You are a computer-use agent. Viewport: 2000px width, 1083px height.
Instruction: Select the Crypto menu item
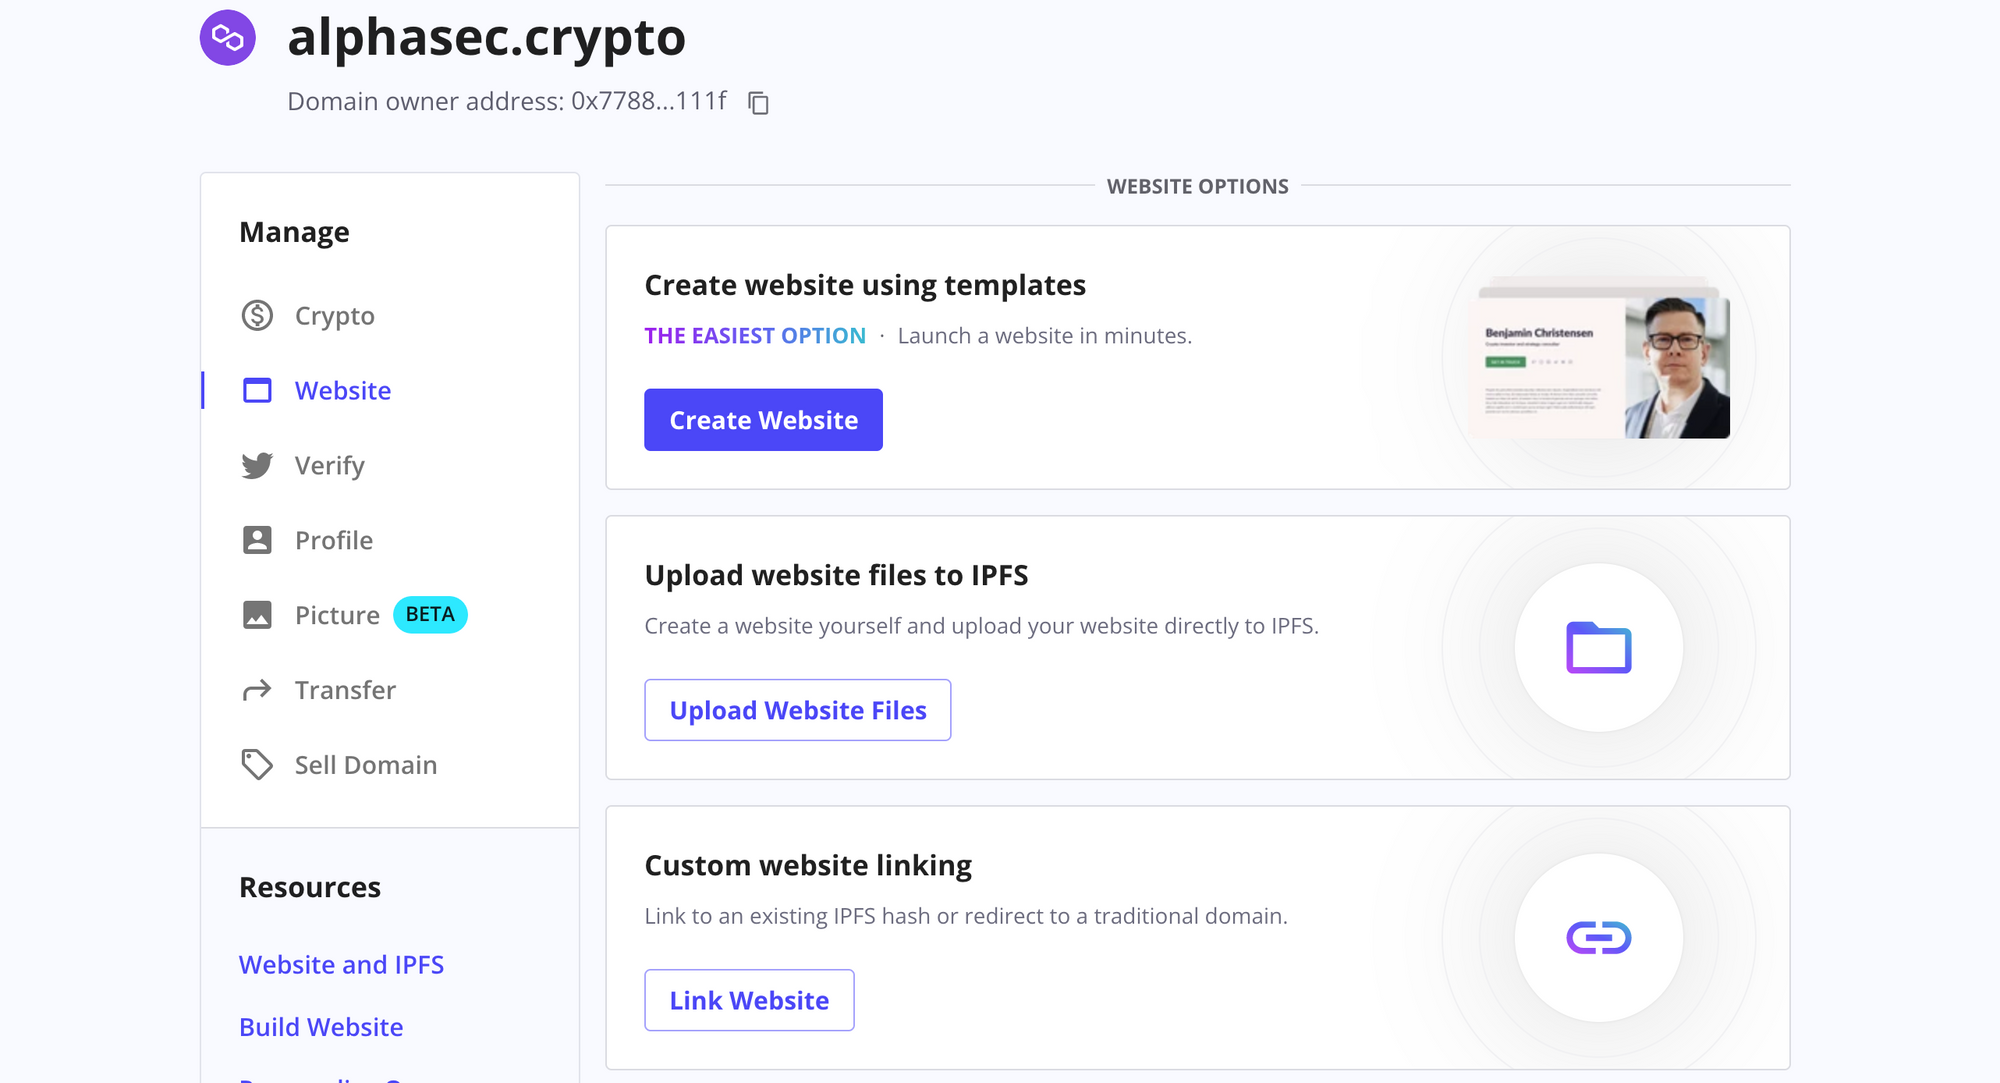click(x=335, y=315)
